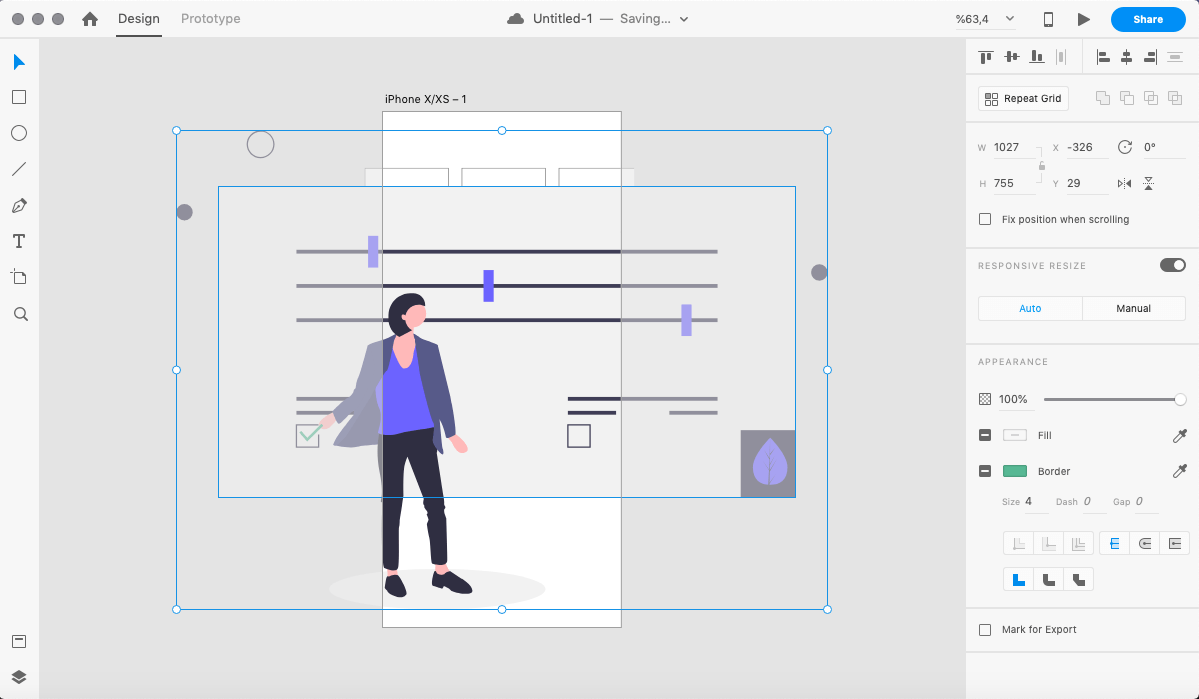Image resolution: width=1199 pixels, height=699 pixels.
Task: Click the Home icon
Action: (x=90, y=19)
